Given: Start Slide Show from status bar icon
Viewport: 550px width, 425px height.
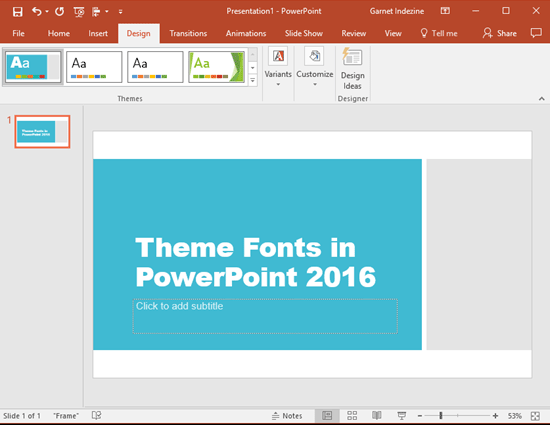Looking at the screenshot, I should [402, 416].
